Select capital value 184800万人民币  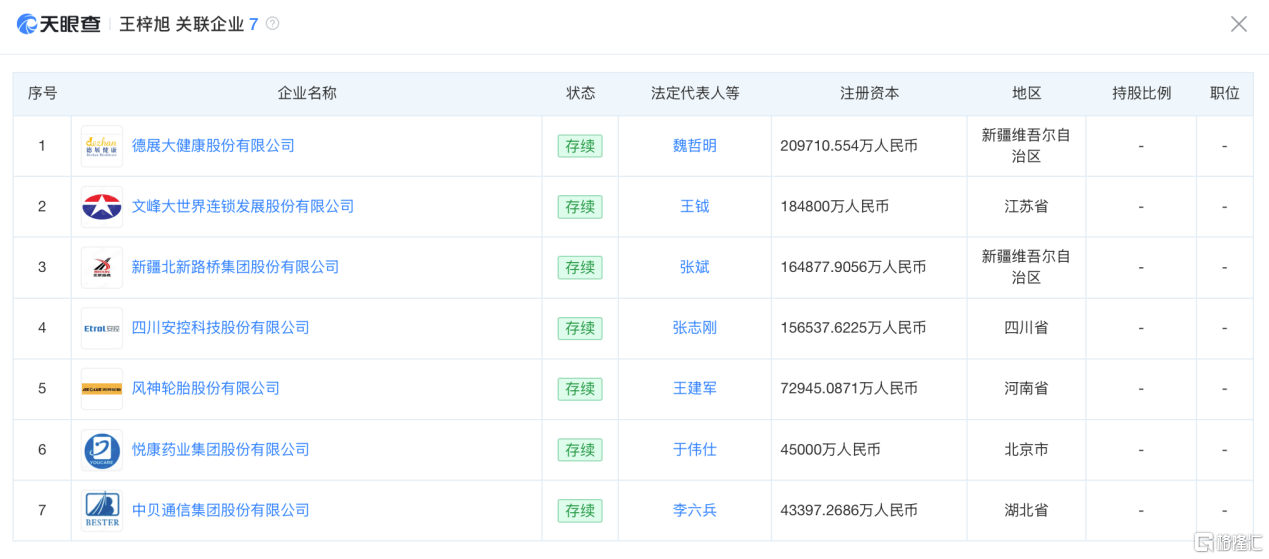pos(834,207)
